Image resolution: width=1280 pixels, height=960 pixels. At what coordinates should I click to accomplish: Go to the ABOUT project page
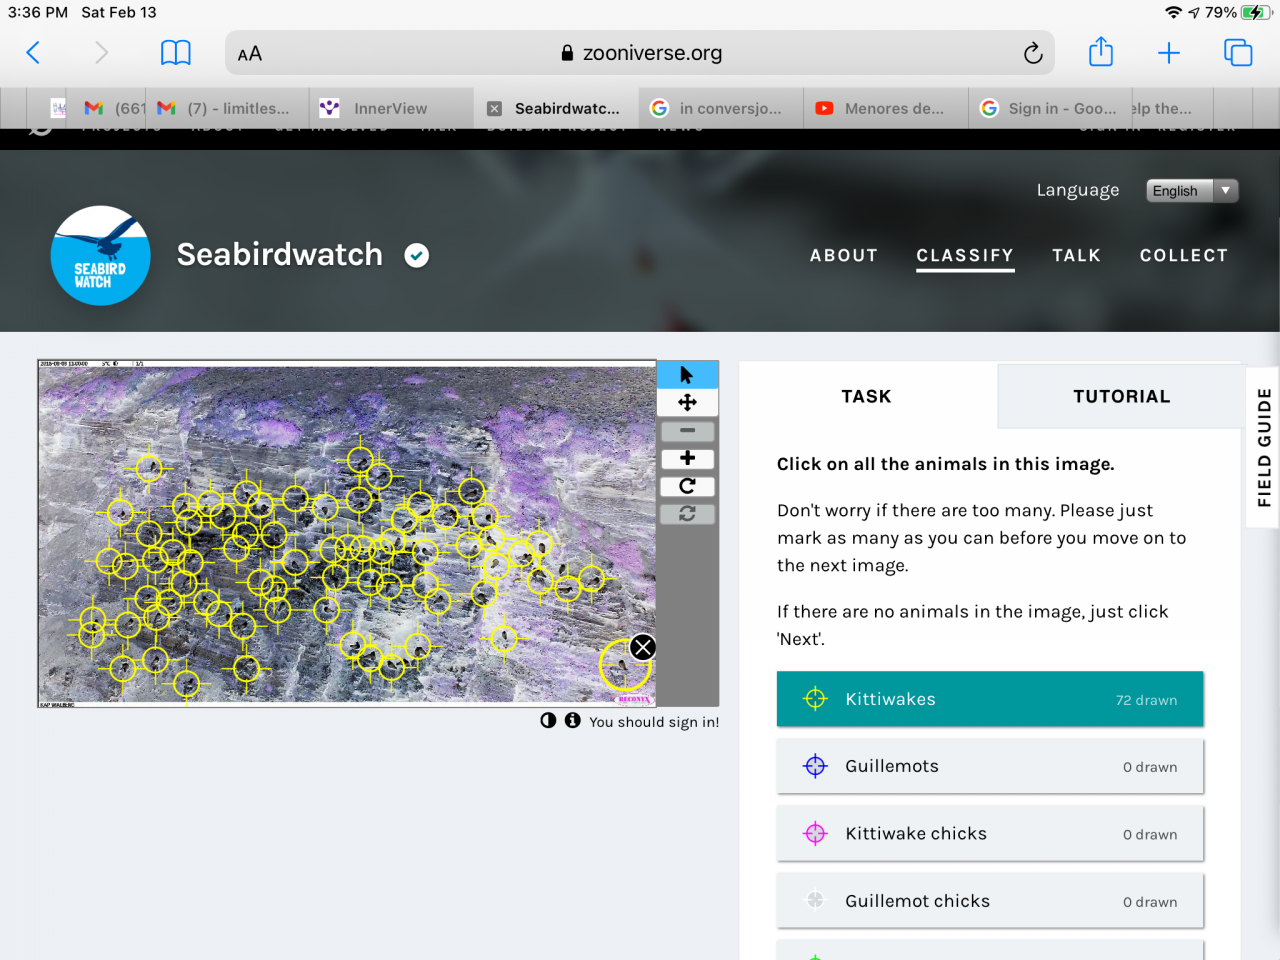[844, 255]
